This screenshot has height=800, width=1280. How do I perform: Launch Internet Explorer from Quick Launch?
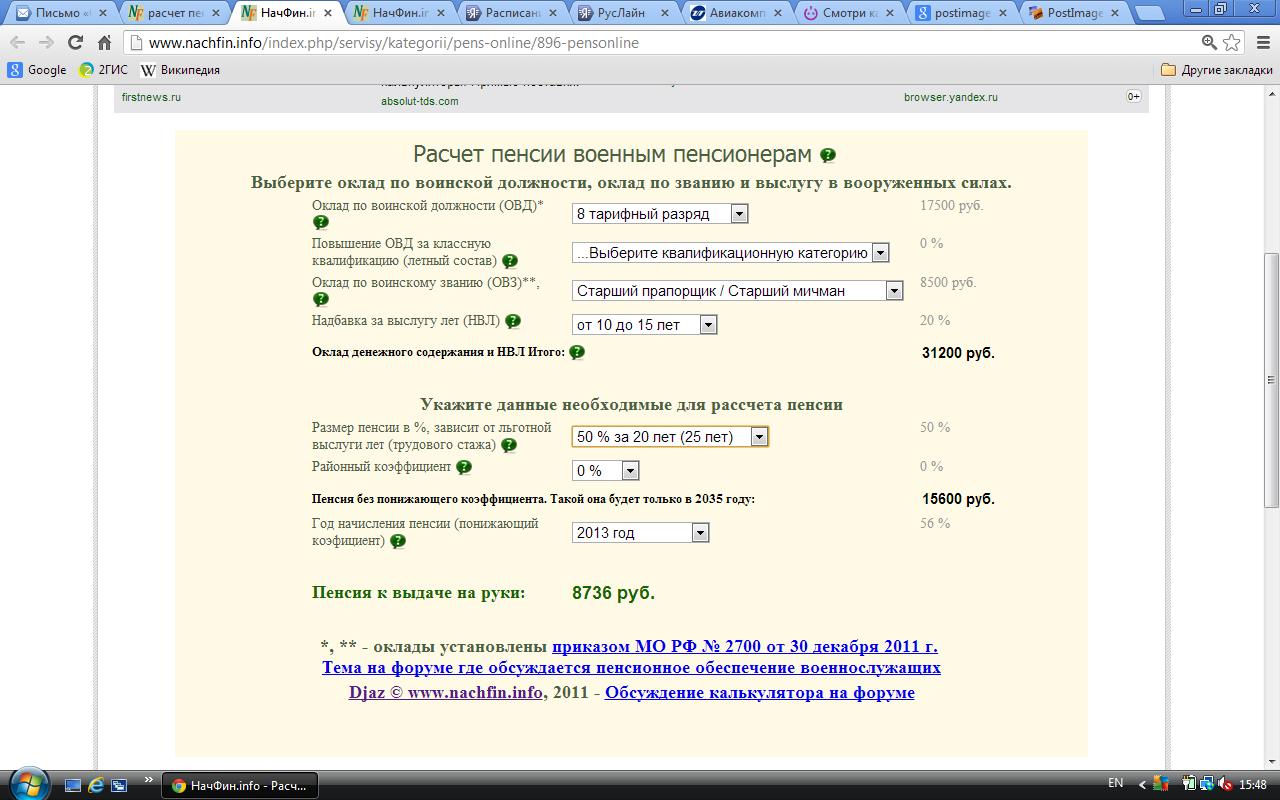pyautogui.click(x=96, y=786)
